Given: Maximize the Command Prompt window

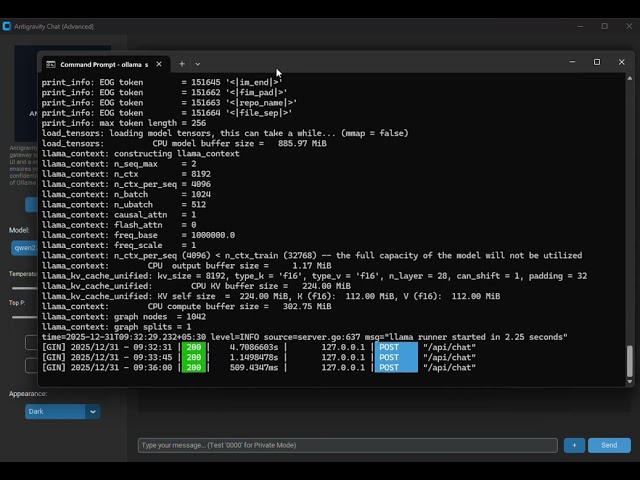Looking at the screenshot, I should pos(597,62).
